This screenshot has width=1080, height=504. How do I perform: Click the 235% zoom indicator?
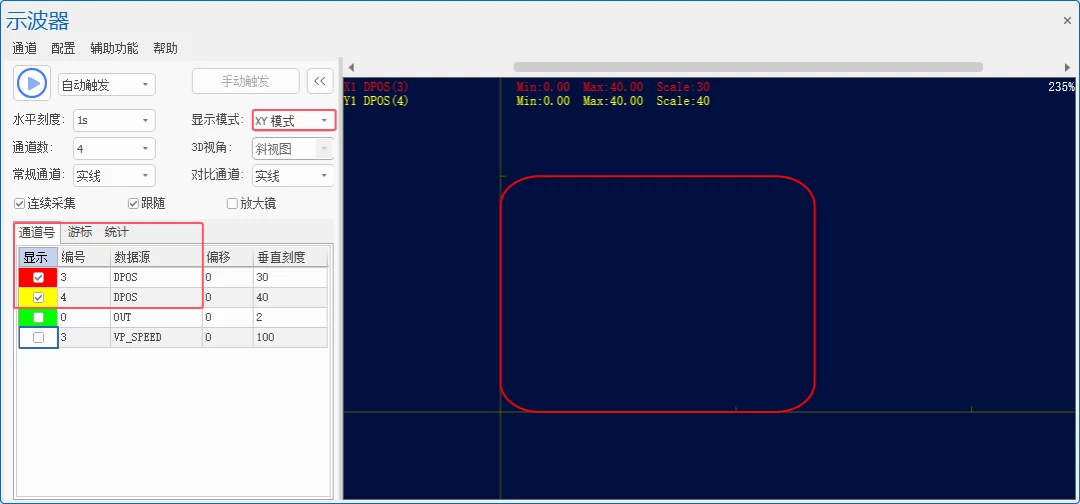click(x=1061, y=87)
